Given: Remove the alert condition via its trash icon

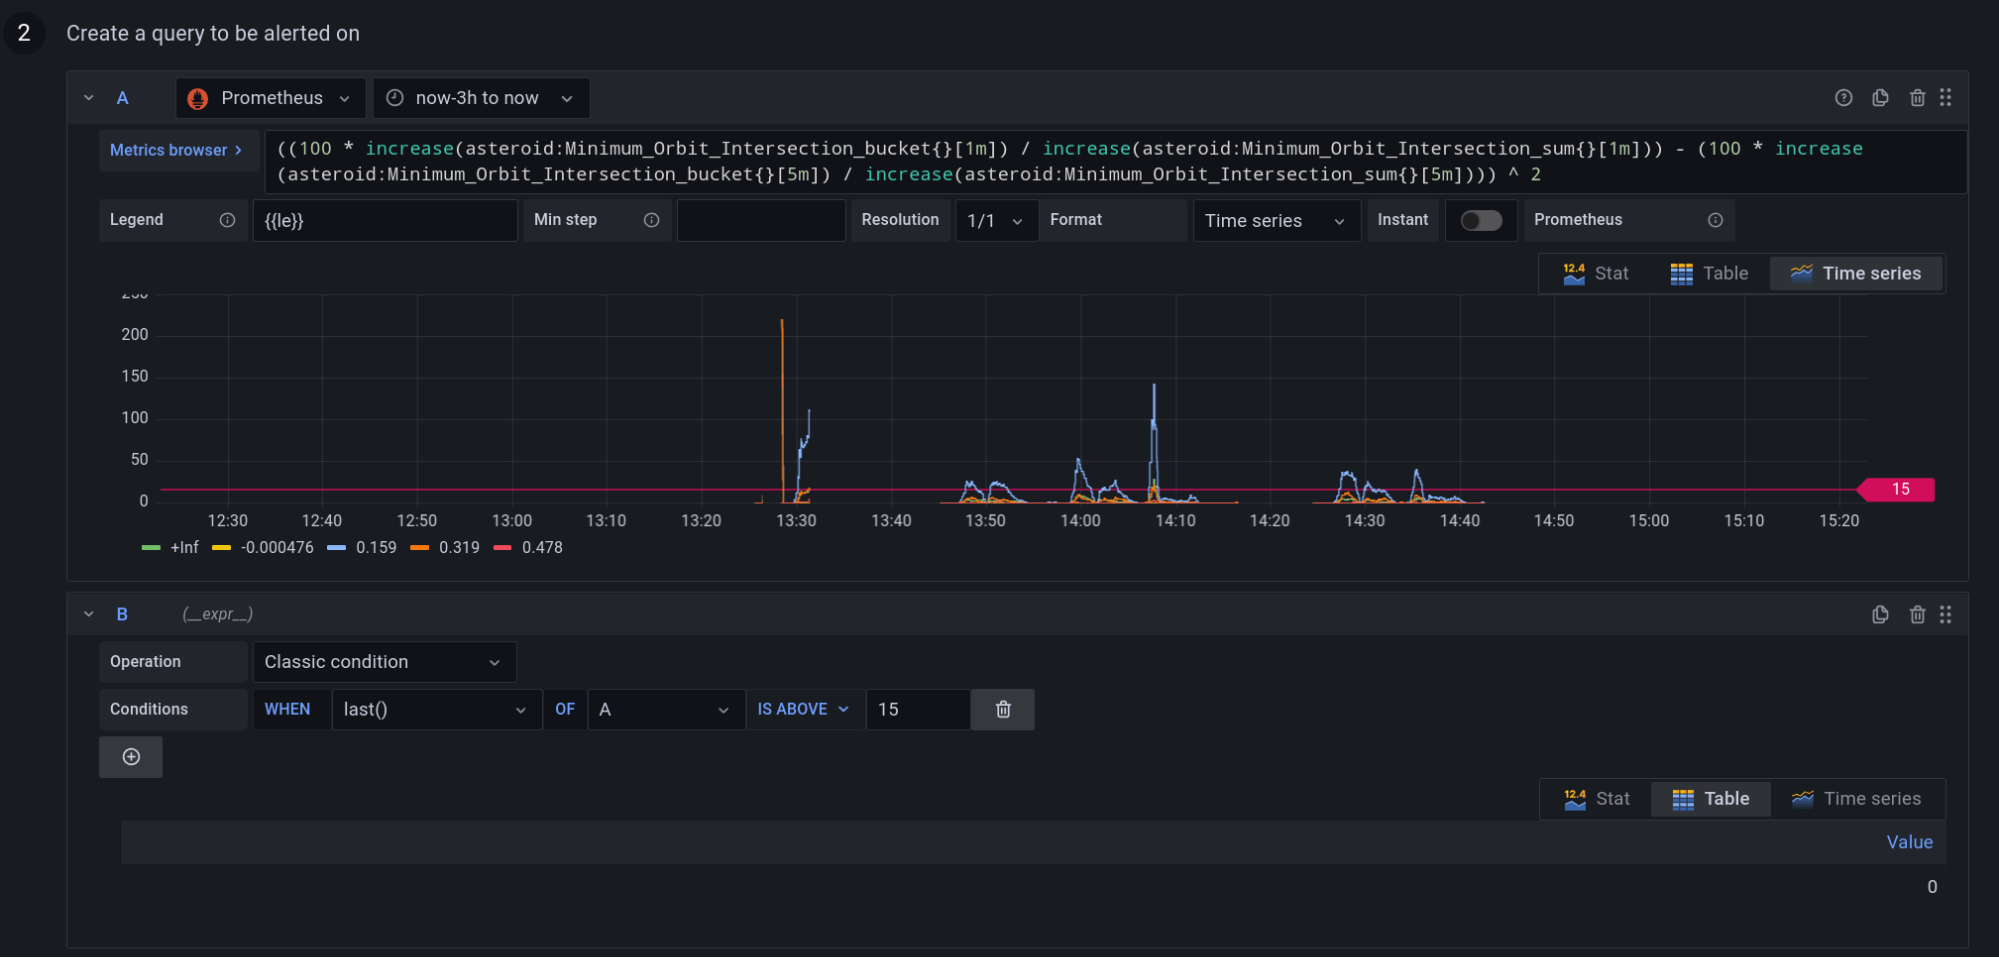Looking at the screenshot, I should pos(1002,709).
